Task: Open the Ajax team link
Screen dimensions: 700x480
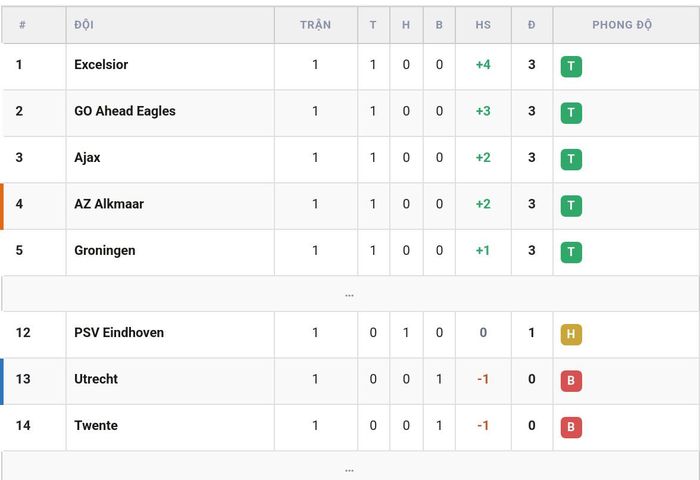Action: (87, 158)
